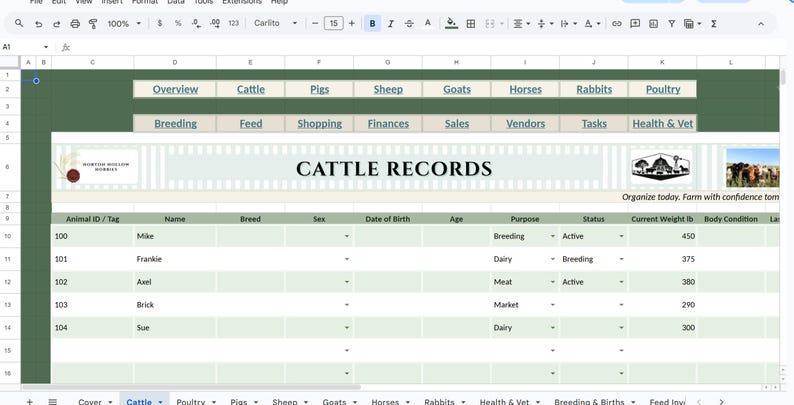The image size is (794, 405).
Task: Switch to the Goats sheet tab
Action: coord(334,401)
